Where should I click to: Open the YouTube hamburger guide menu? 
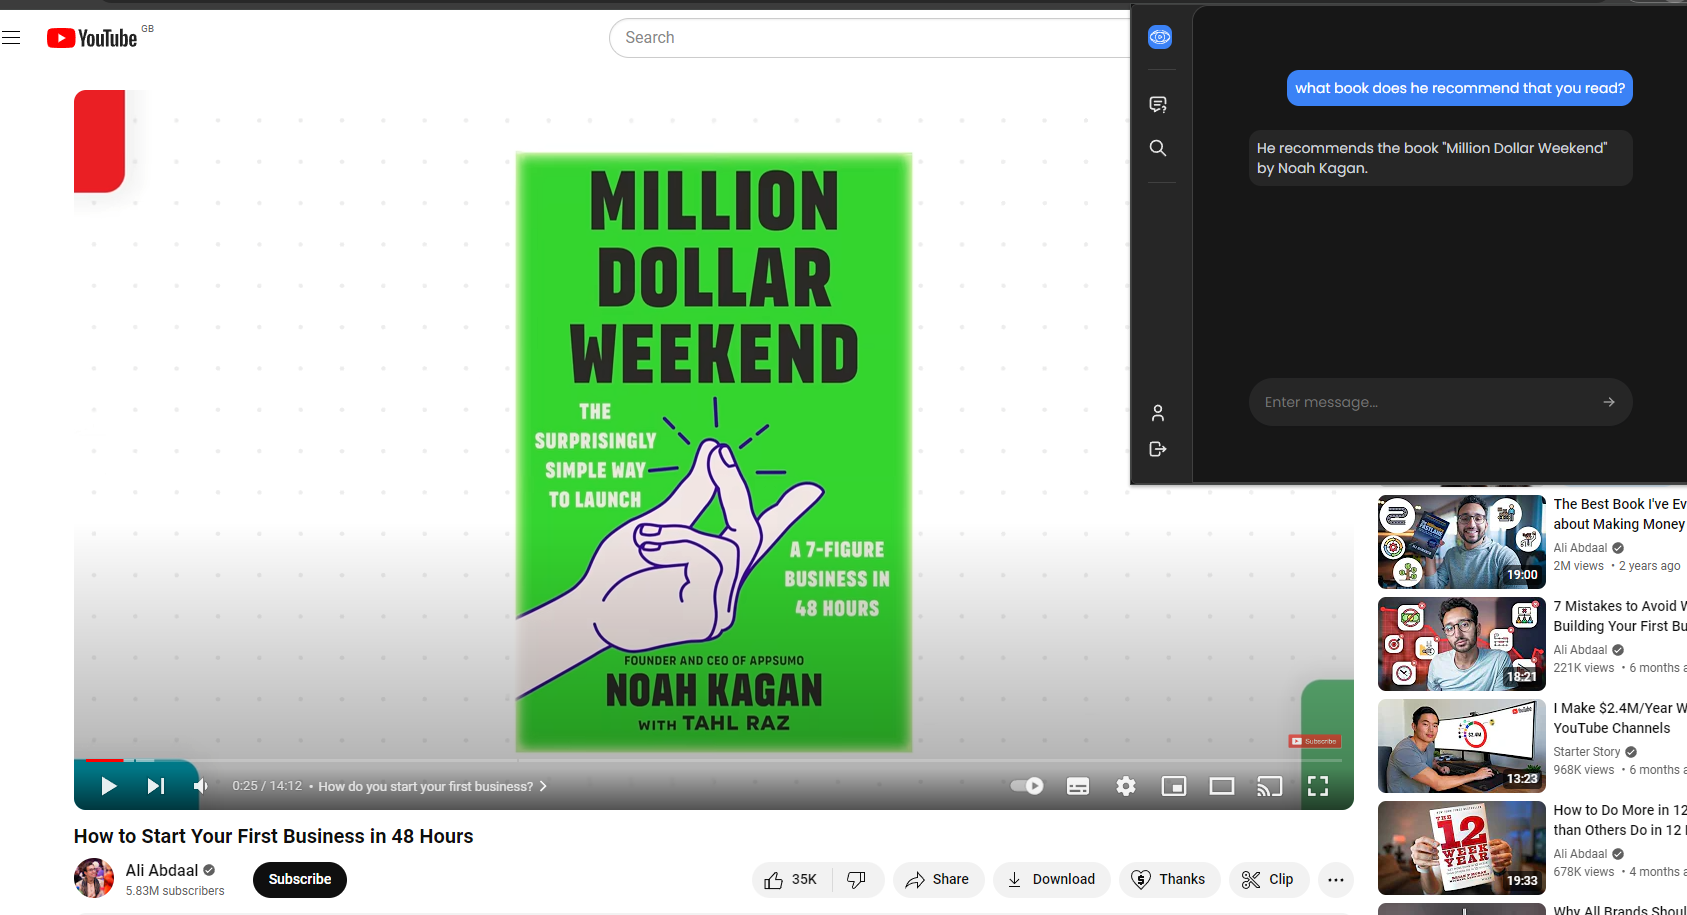[11, 38]
